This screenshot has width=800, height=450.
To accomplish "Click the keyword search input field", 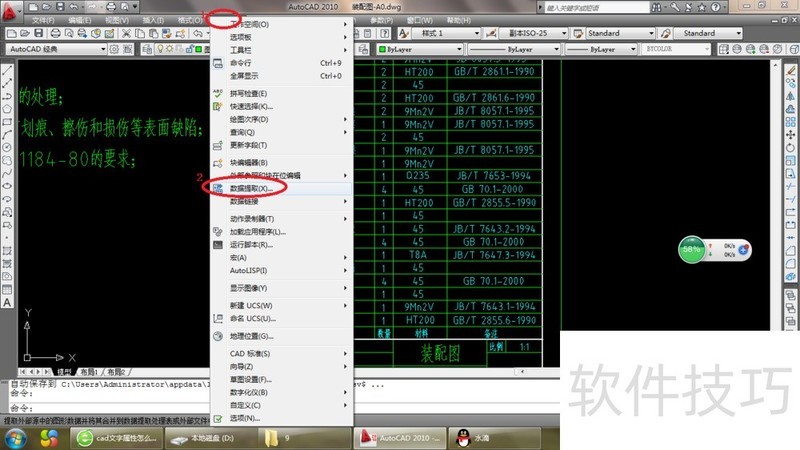I will click(x=595, y=8).
